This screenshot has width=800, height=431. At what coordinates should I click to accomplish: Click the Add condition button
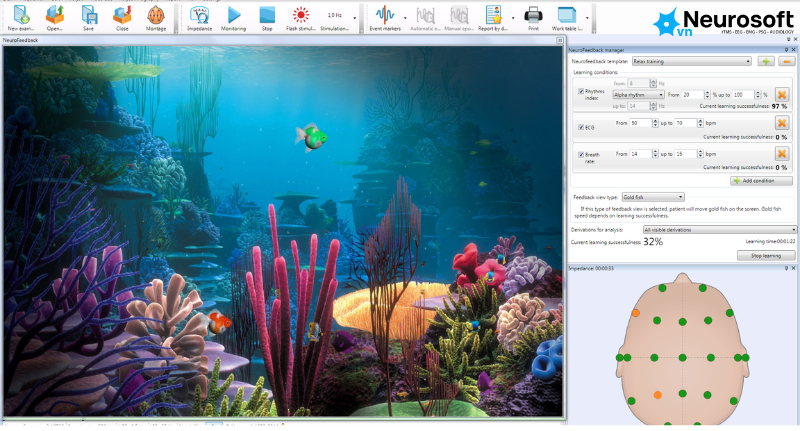pos(761,181)
